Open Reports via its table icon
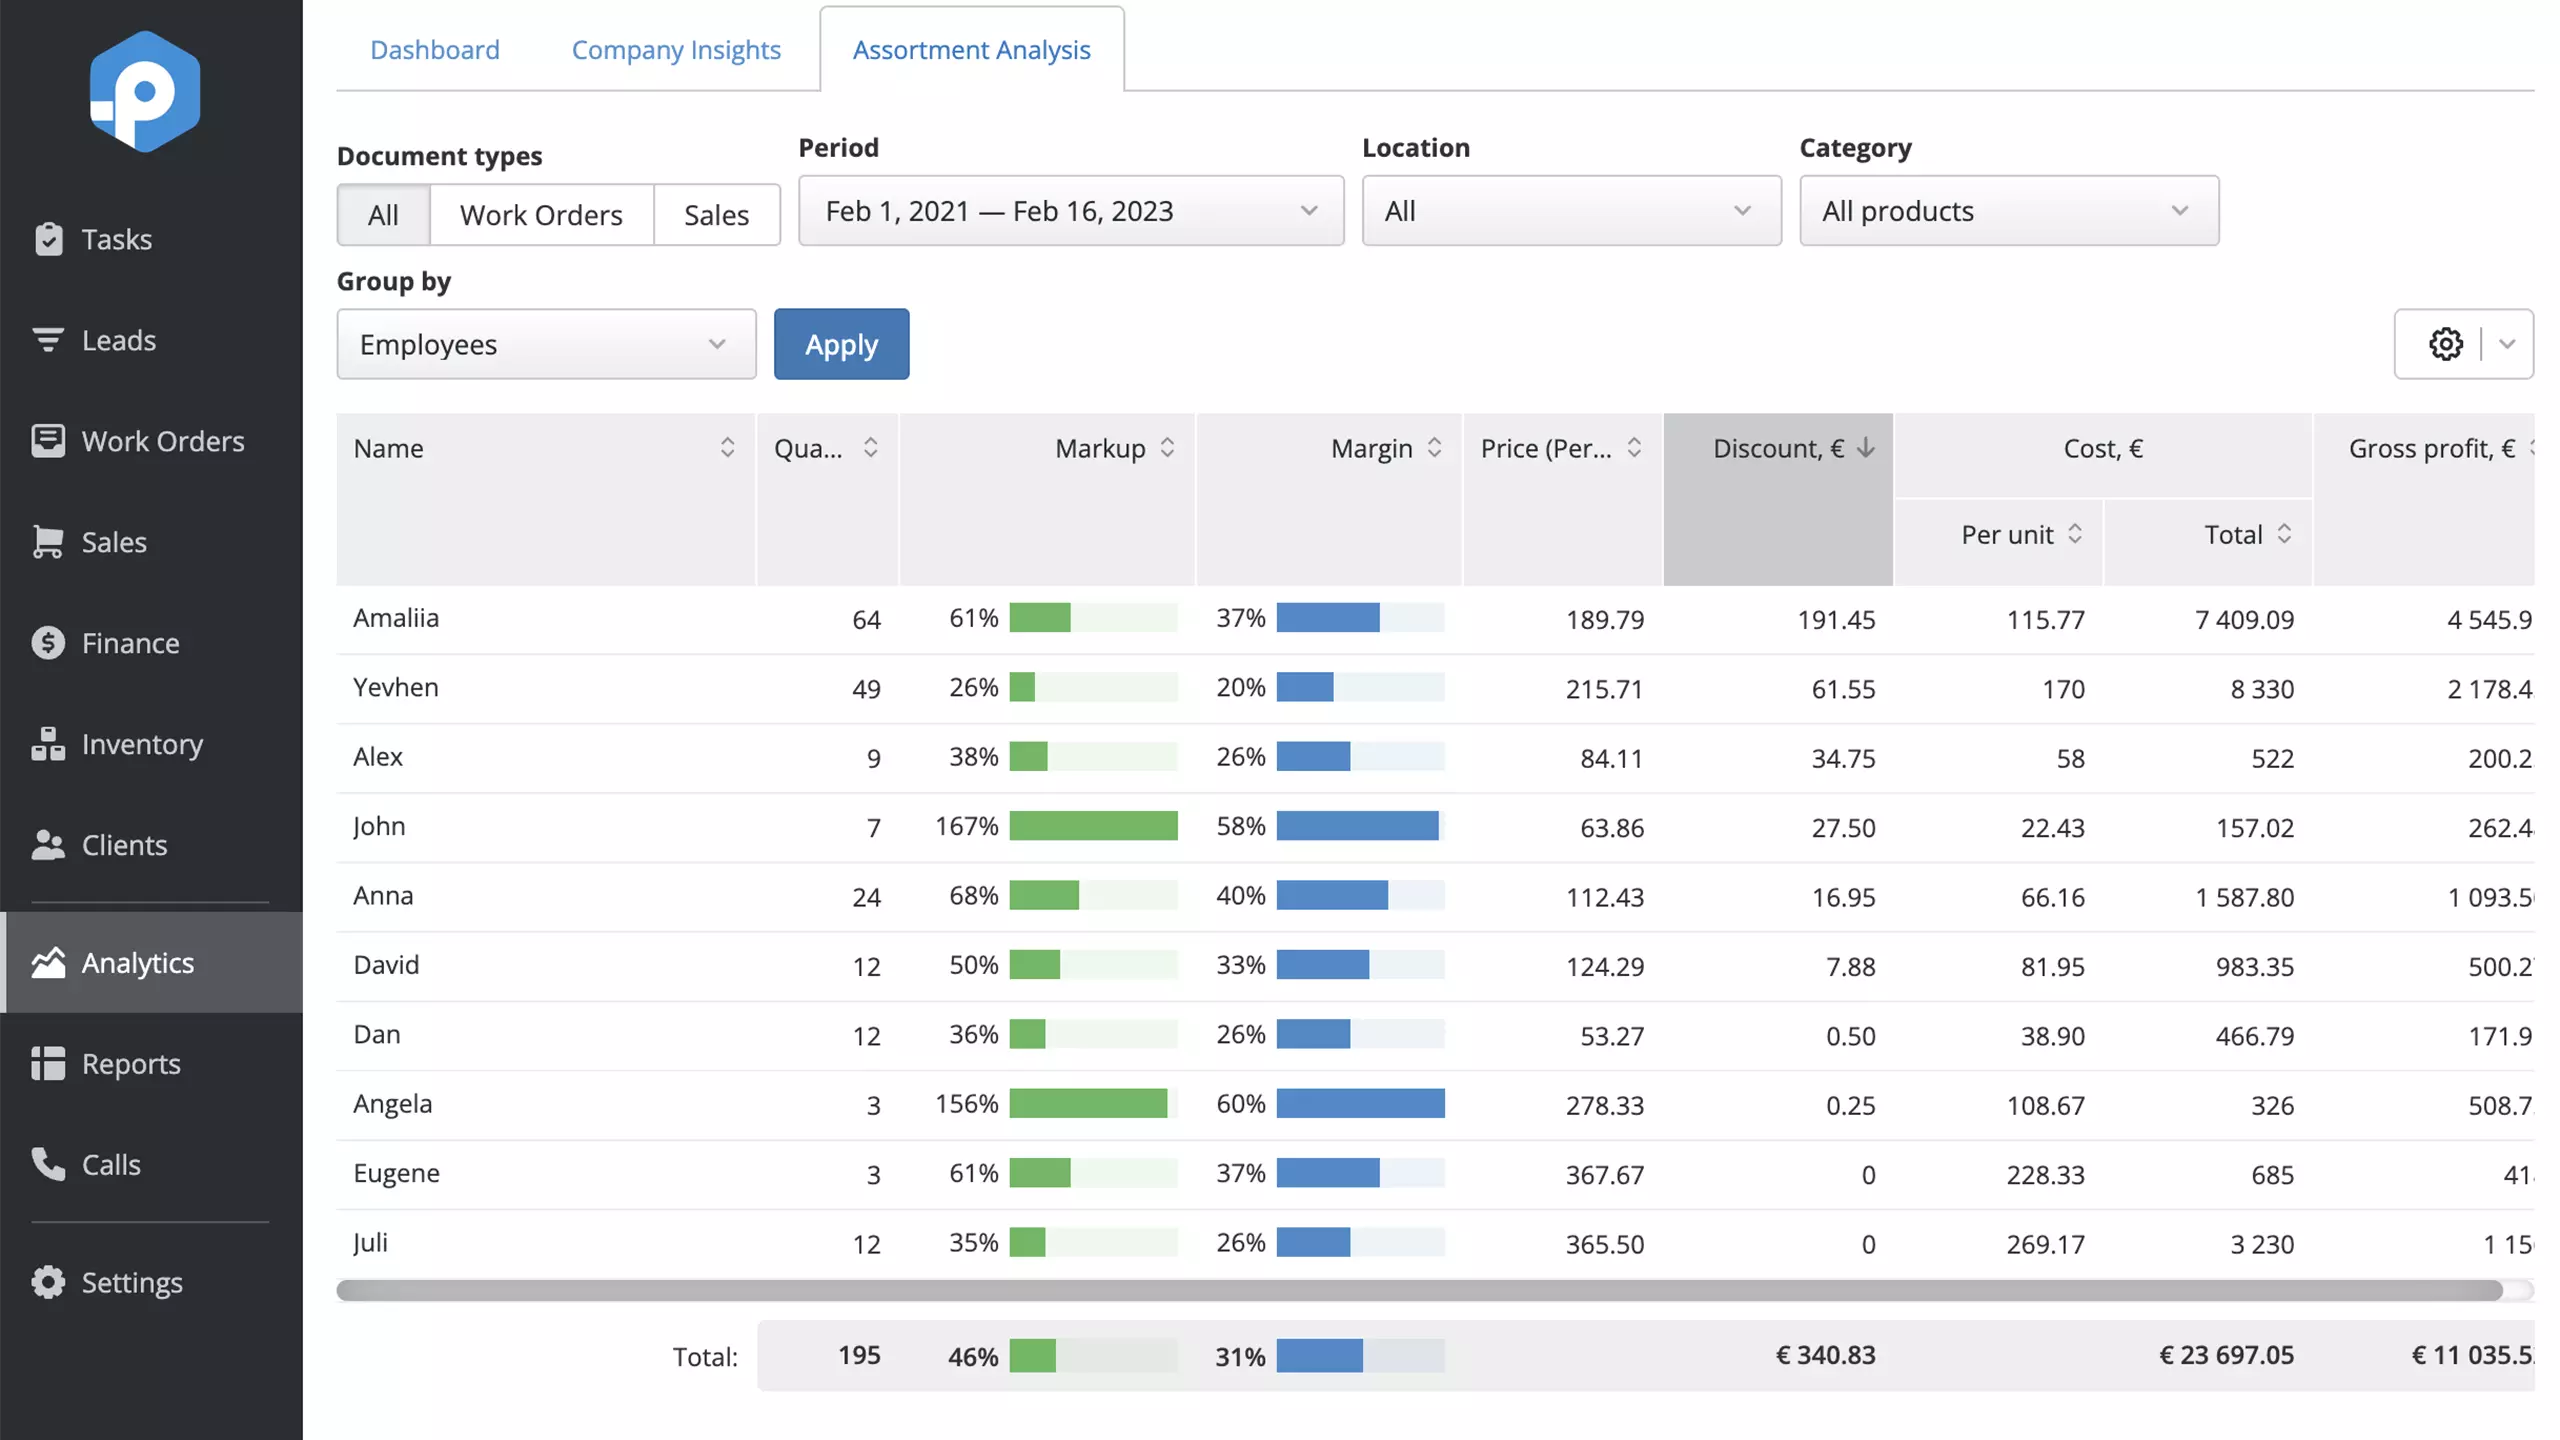The image size is (2560, 1440). (x=48, y=1063)
